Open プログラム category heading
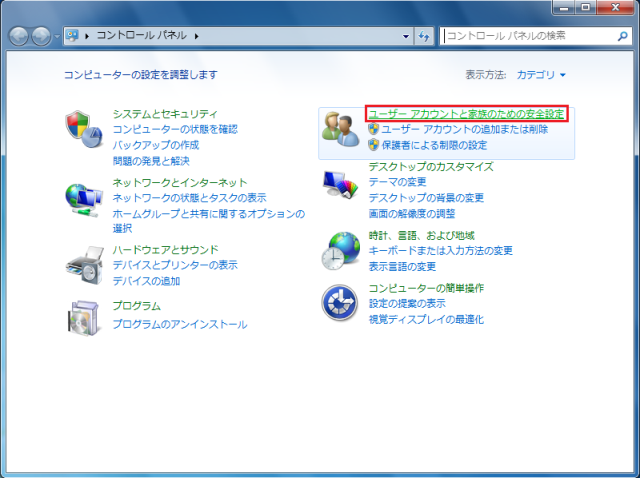The image size is (640, 478). [137, 306]
